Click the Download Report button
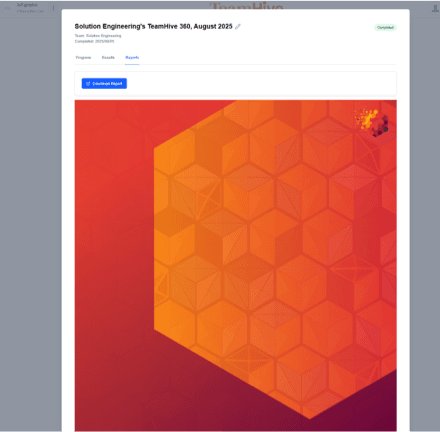 point(104,83)
